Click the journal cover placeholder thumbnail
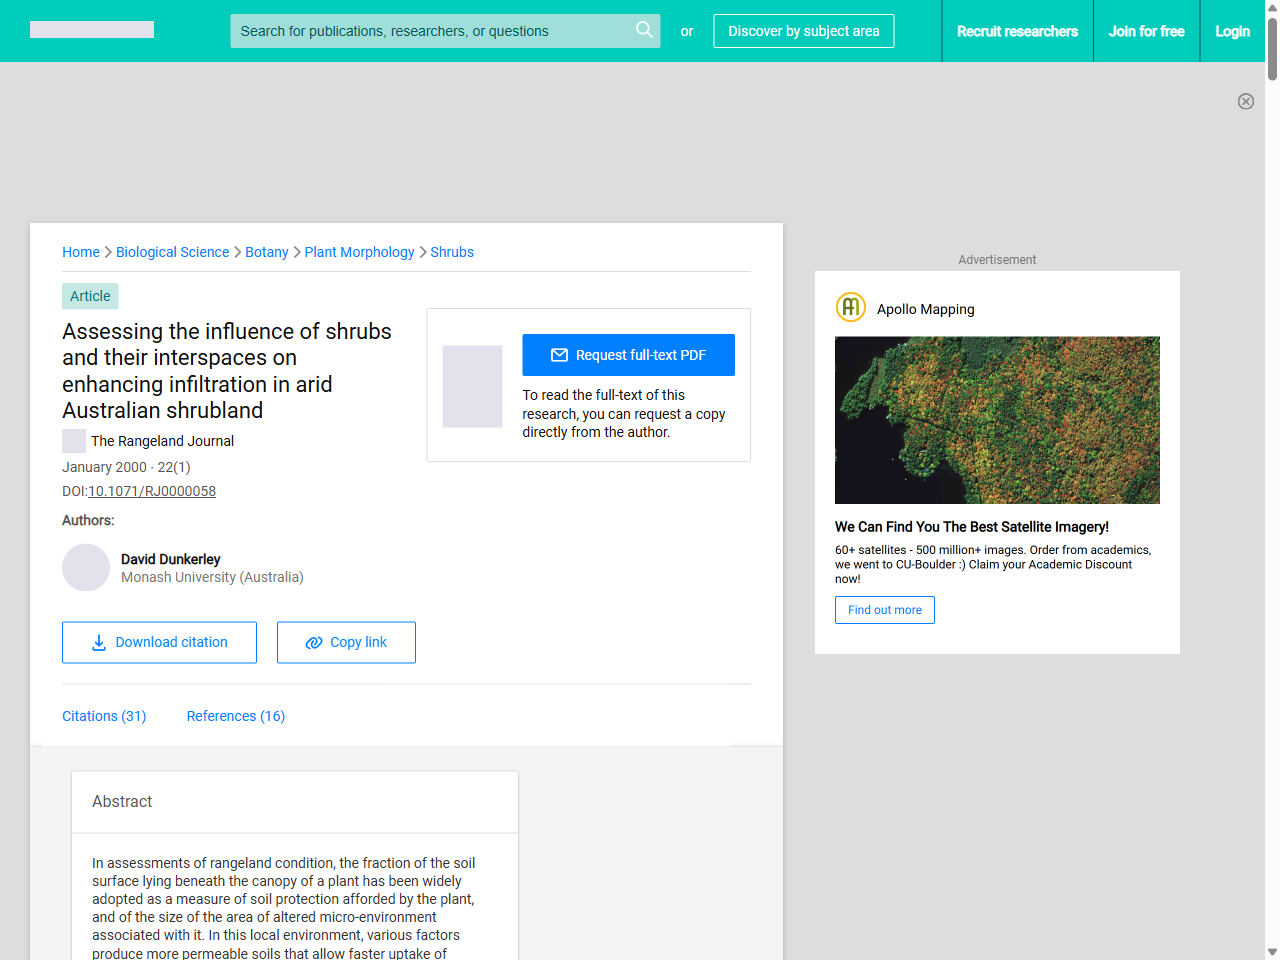This screenshot has width=1280, height=960. [x=471, y=386]
